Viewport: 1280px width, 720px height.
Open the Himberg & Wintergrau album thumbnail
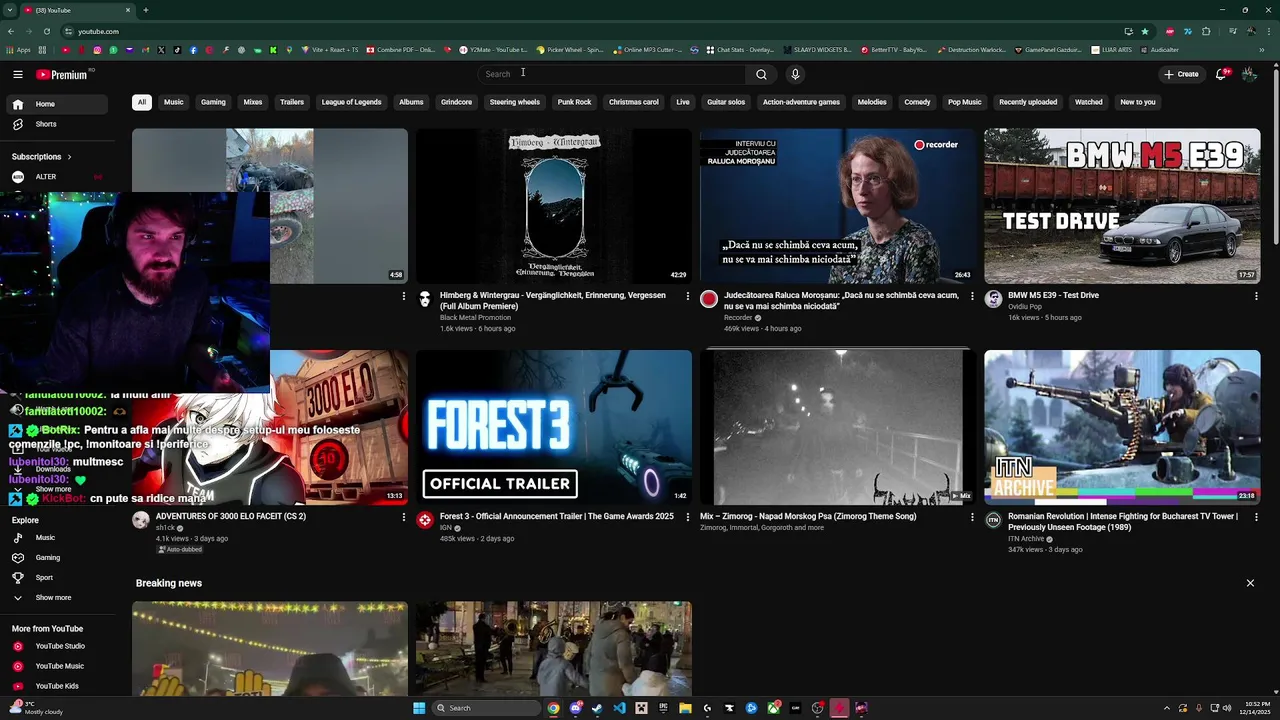point(554,206)
